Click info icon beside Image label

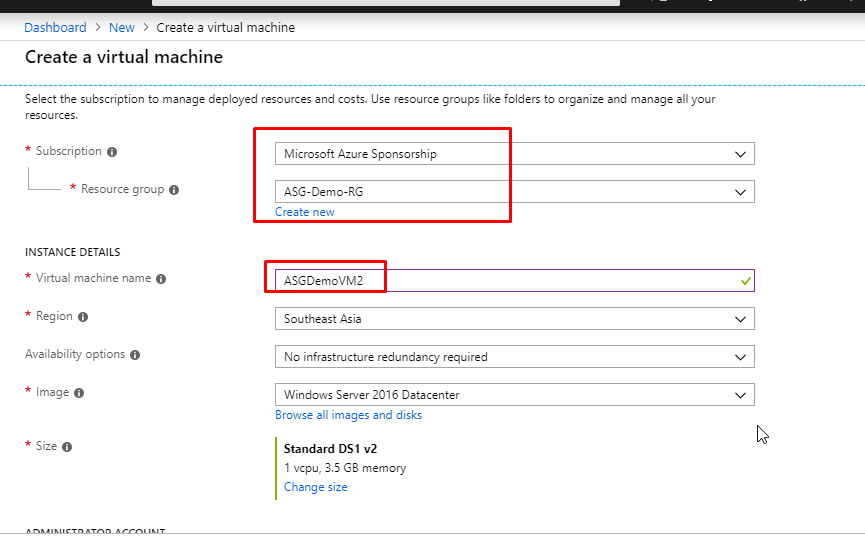coord(79,393)
